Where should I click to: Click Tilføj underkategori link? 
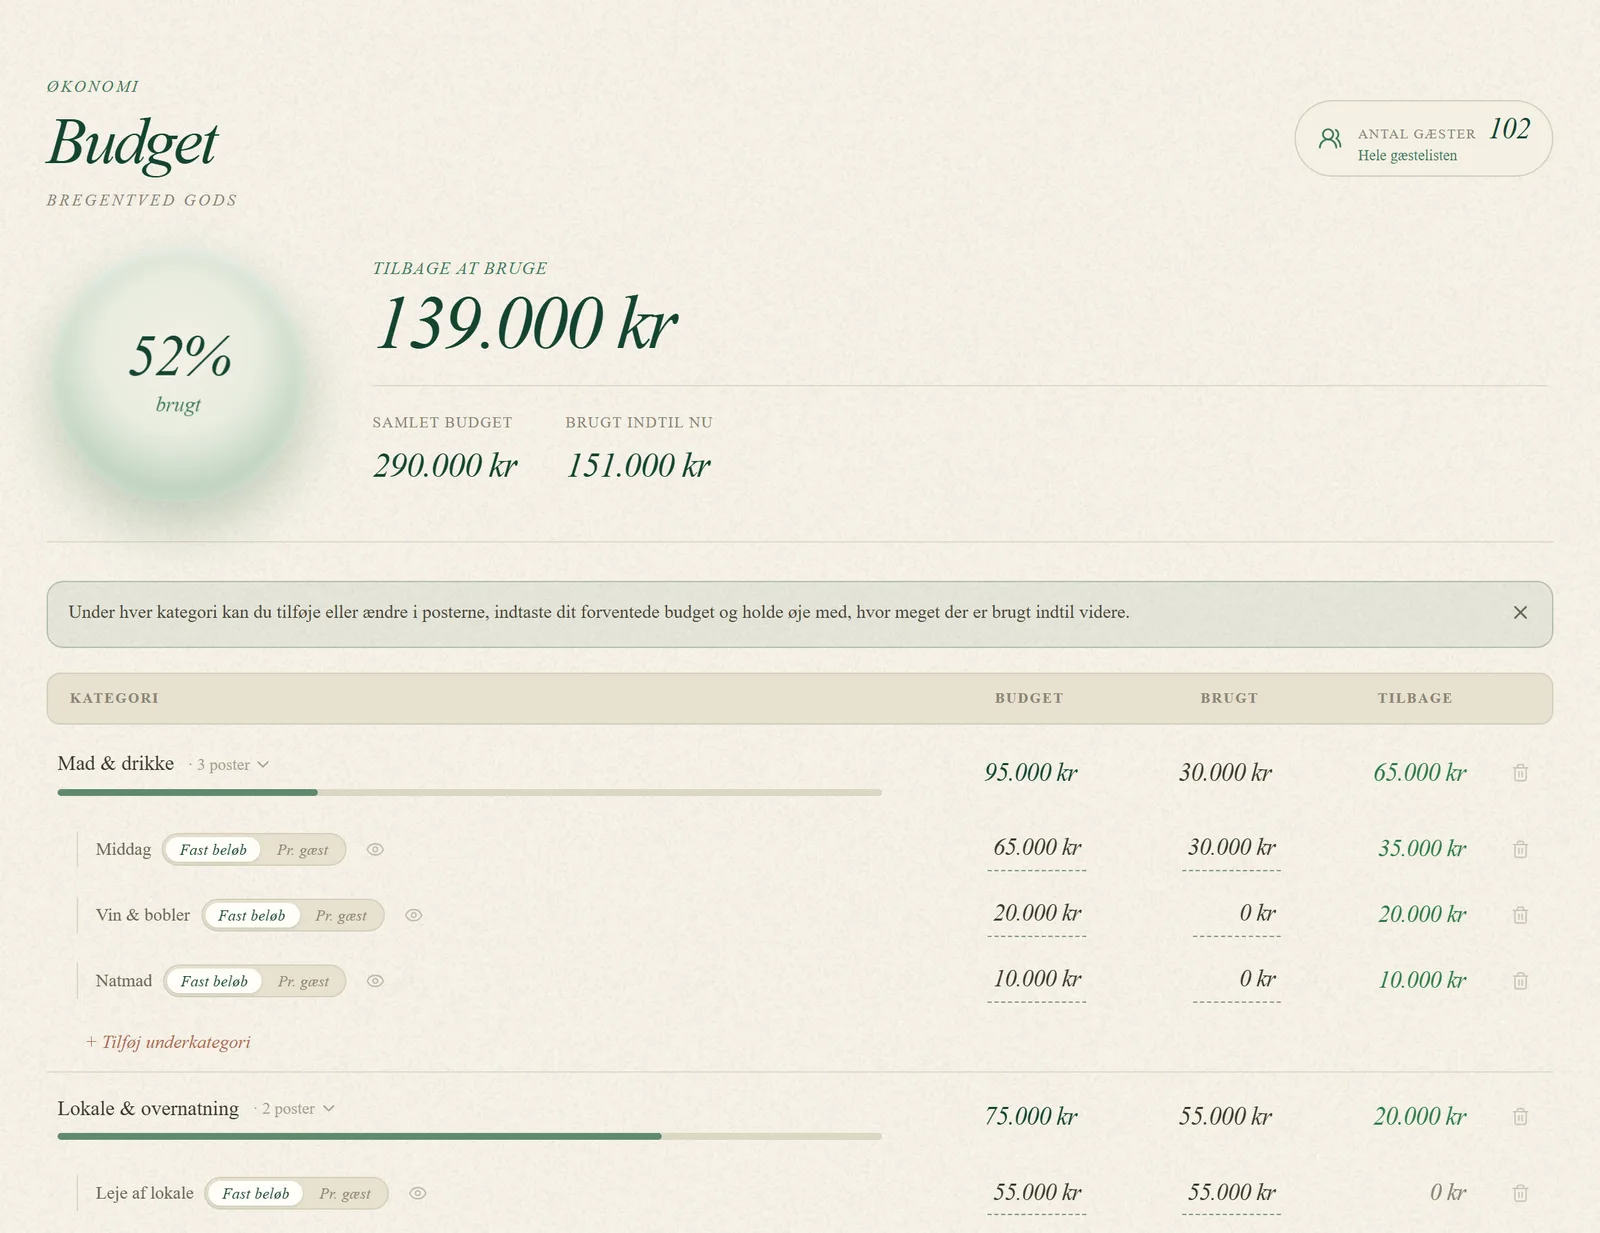[x=168, y=1042]
